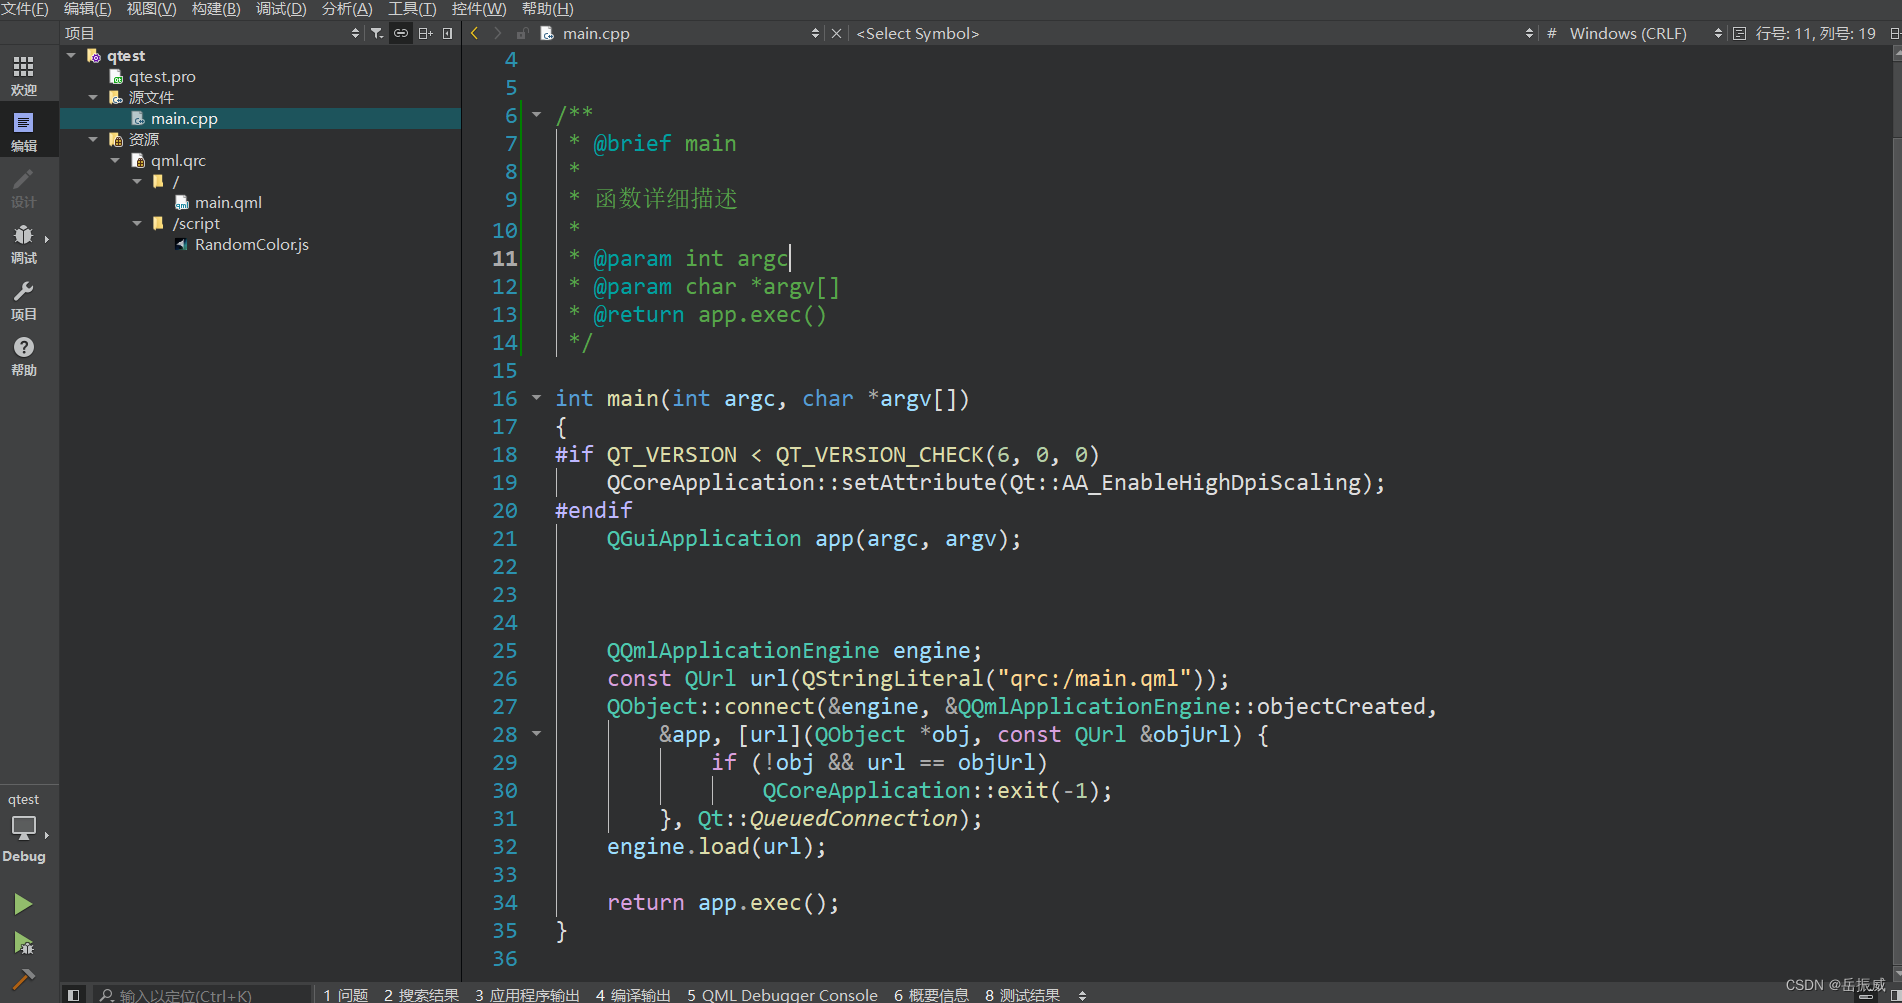Screen dimensions: 1902x1003
Task: Run the project with green play button
Action: click(x=23, y=904)
